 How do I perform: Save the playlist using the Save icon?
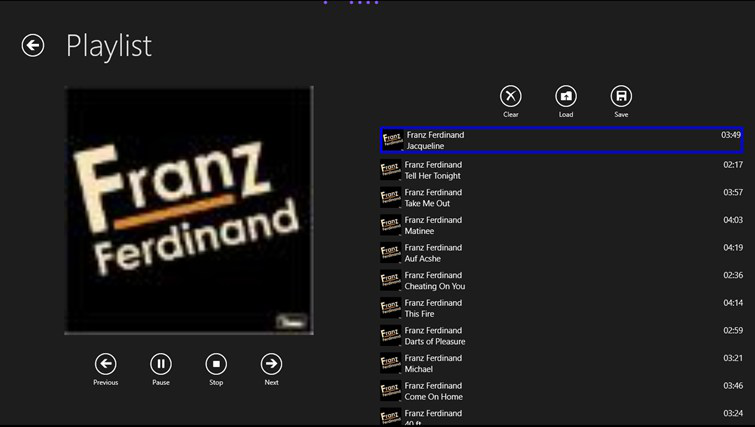[x=621, y=96]
